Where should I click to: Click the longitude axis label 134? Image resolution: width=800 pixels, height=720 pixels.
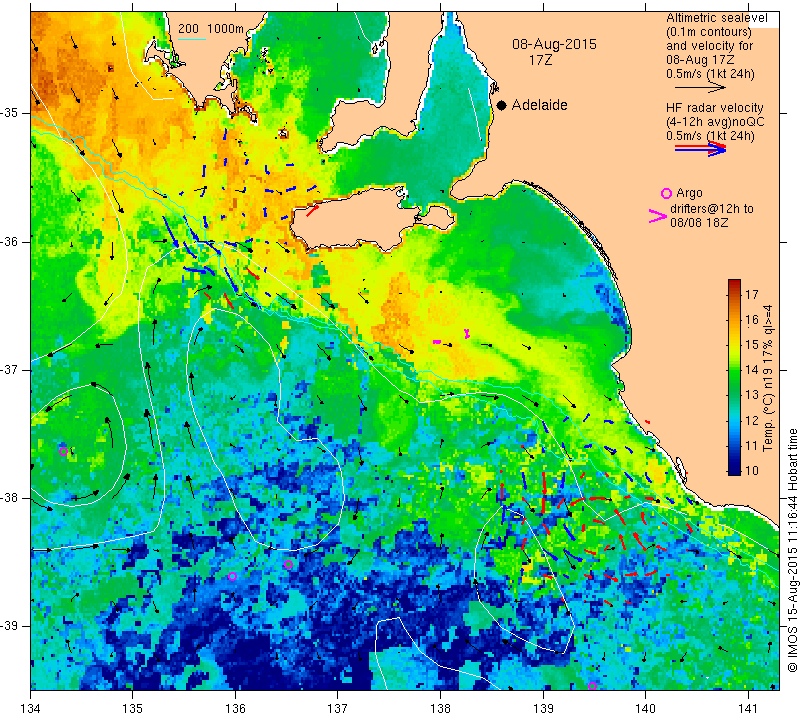tap(31, 709)
